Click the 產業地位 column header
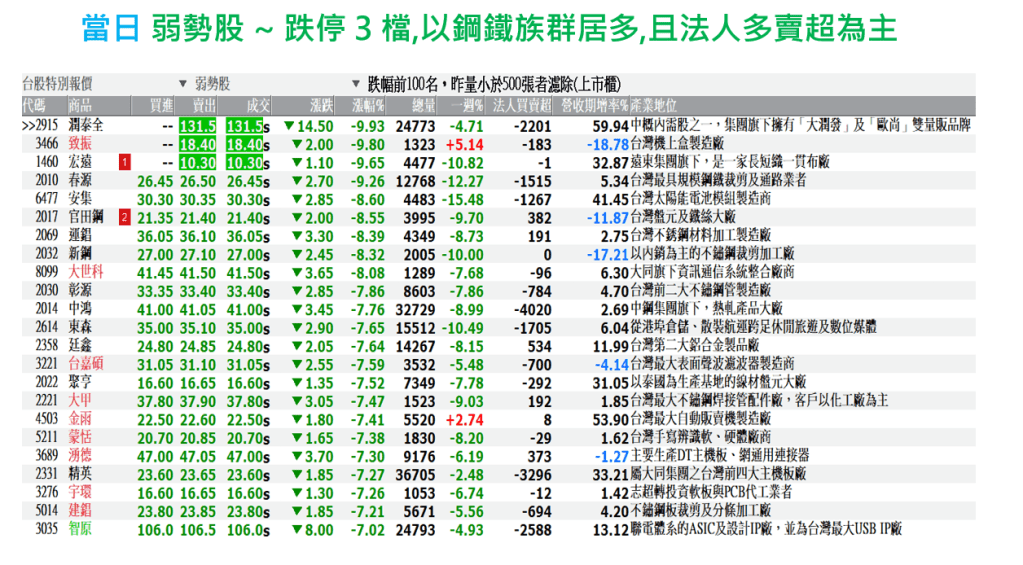 tap(657, 104)
